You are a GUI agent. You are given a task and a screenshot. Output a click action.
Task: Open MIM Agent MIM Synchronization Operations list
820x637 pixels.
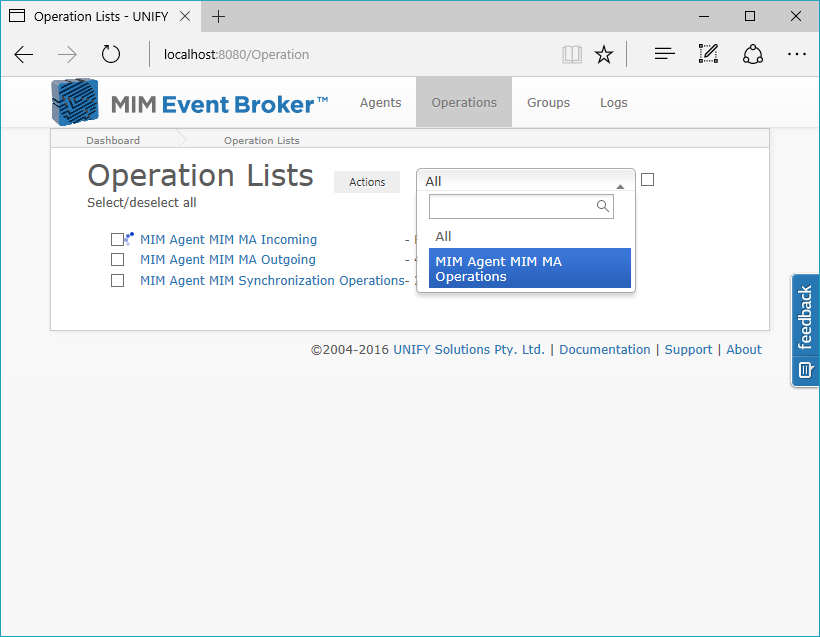[x=272, y=281]
